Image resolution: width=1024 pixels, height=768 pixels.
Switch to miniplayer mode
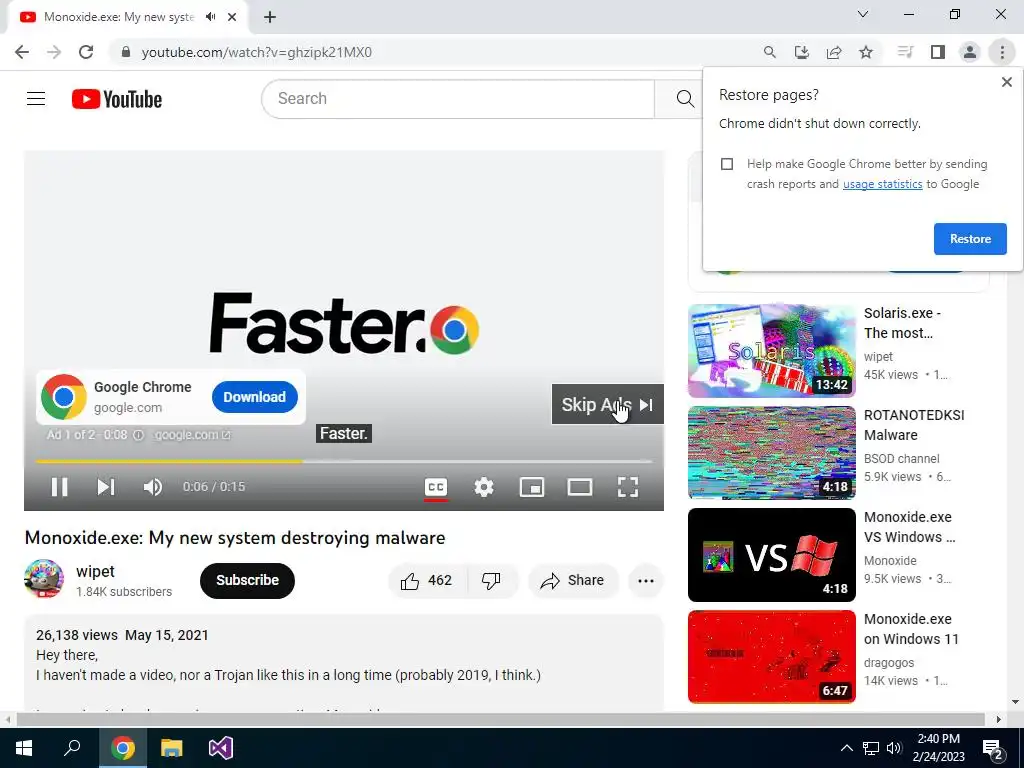532,487
